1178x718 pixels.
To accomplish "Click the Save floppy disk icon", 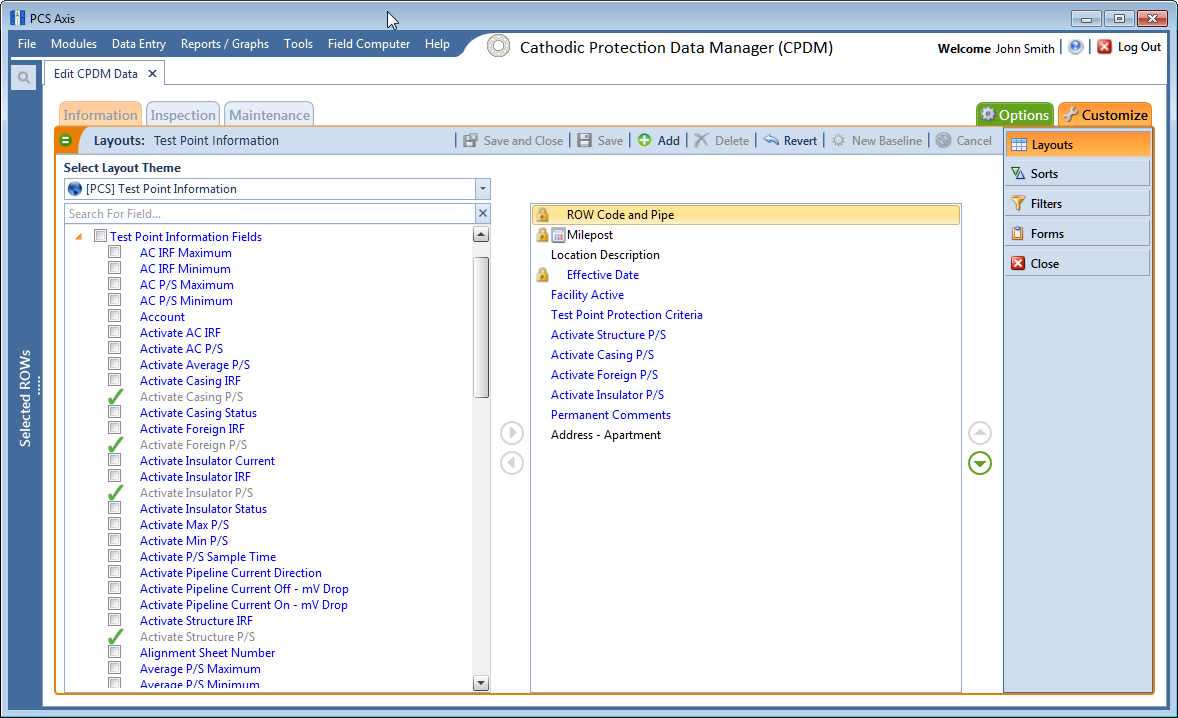I will pyautogui.click(x=584, y=140).
